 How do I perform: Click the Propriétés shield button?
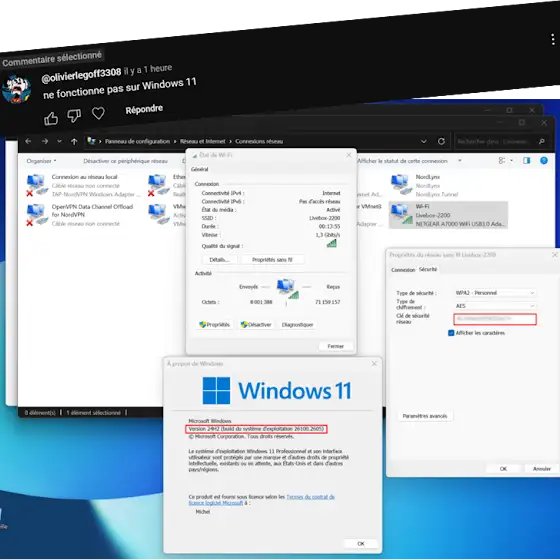coord(214,325)
